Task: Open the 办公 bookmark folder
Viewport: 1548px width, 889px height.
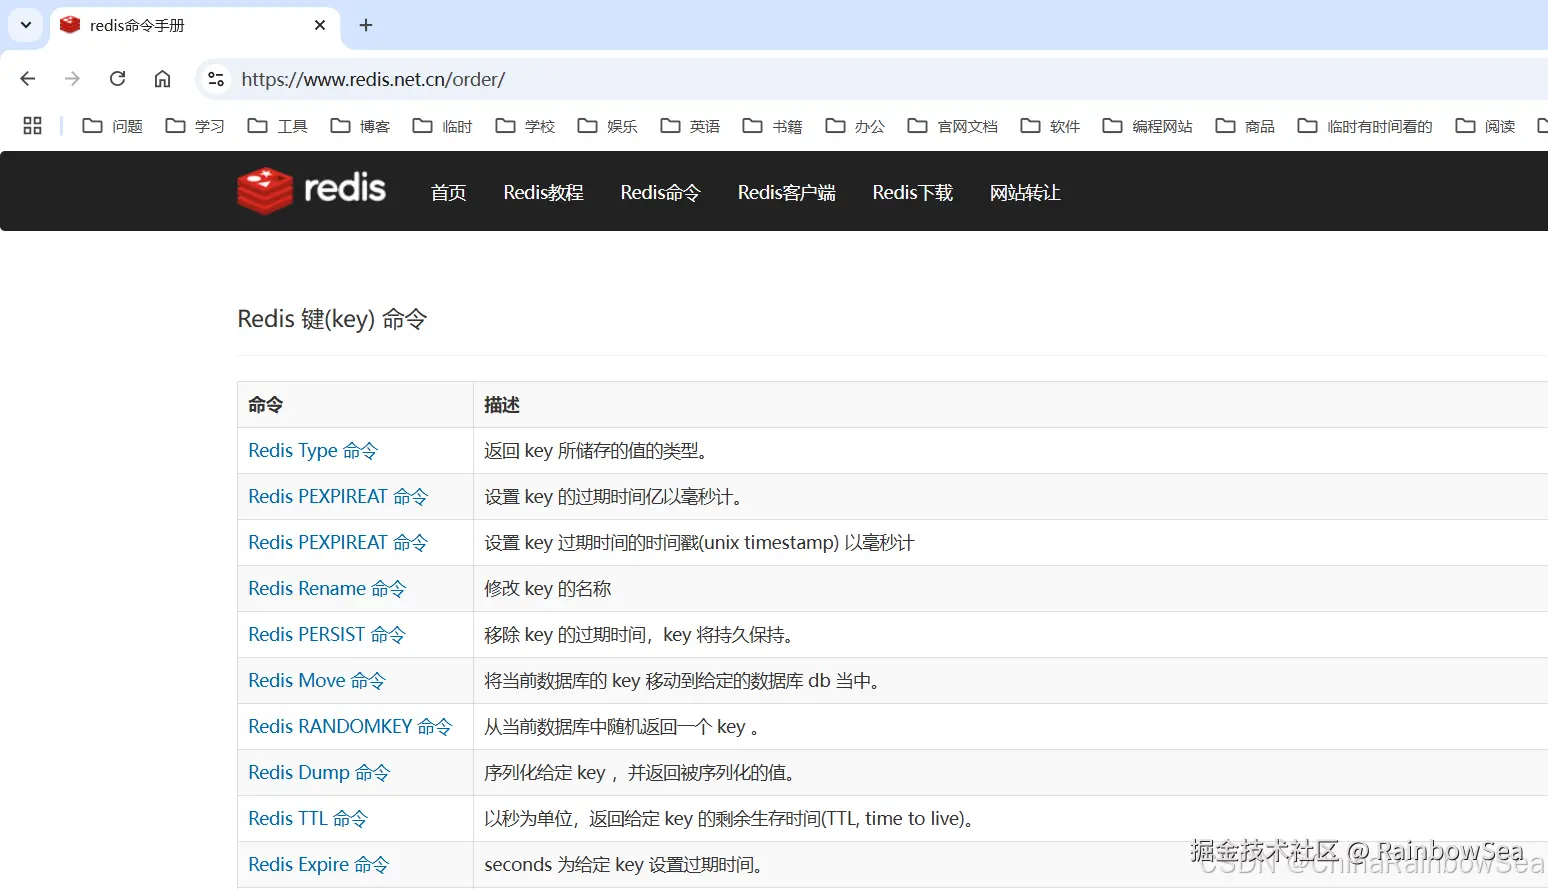Action: click(855, 126)
